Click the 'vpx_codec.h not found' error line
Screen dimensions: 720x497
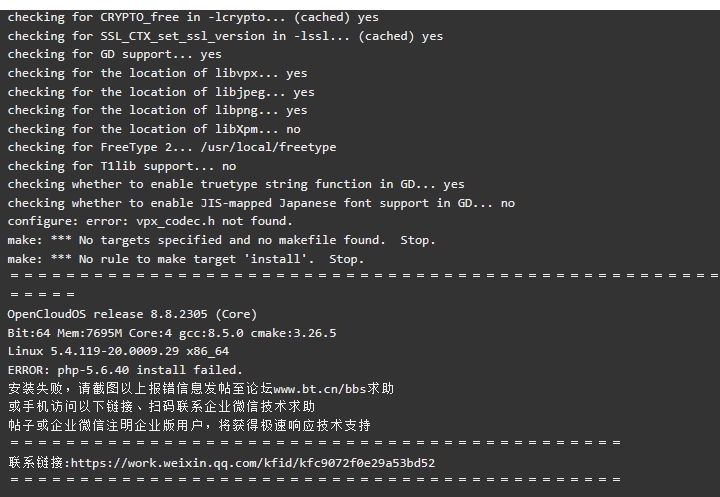point(150,221)
